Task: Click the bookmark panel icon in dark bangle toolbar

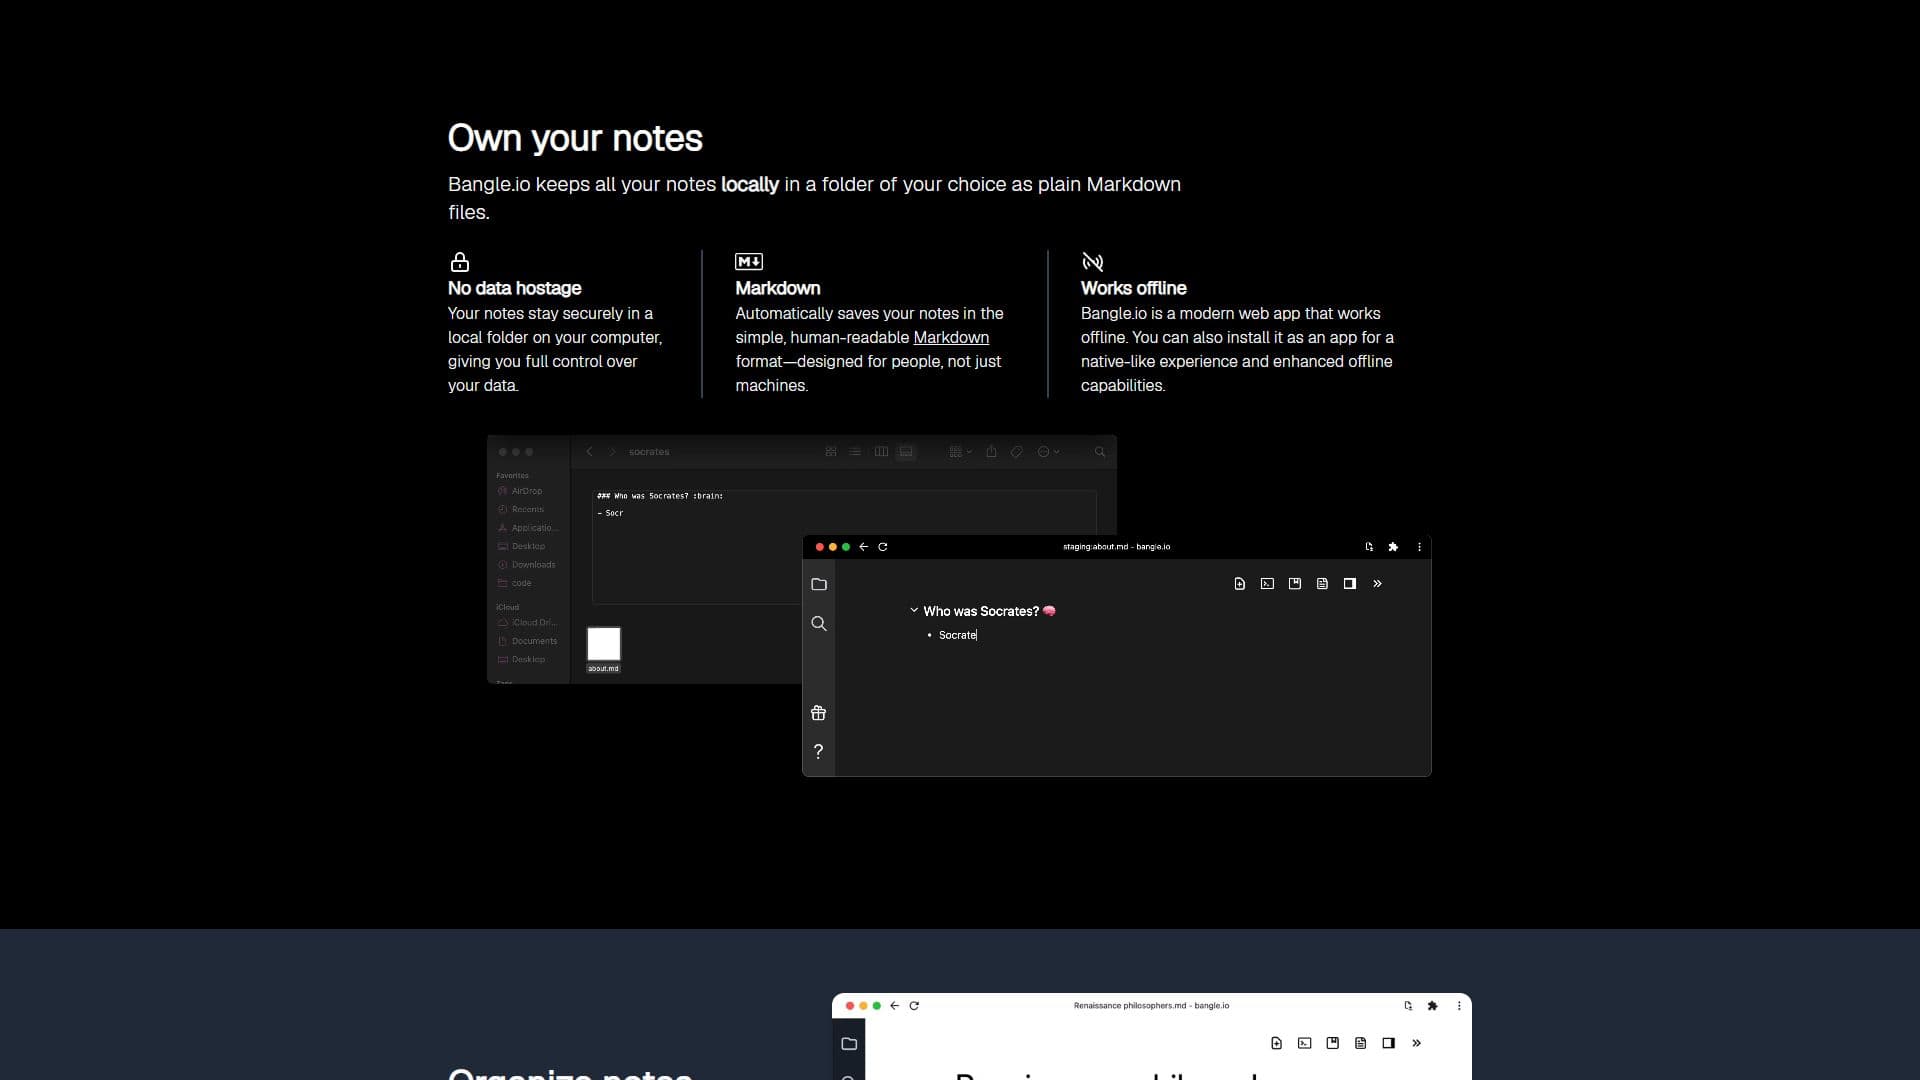Action: 1295,584
